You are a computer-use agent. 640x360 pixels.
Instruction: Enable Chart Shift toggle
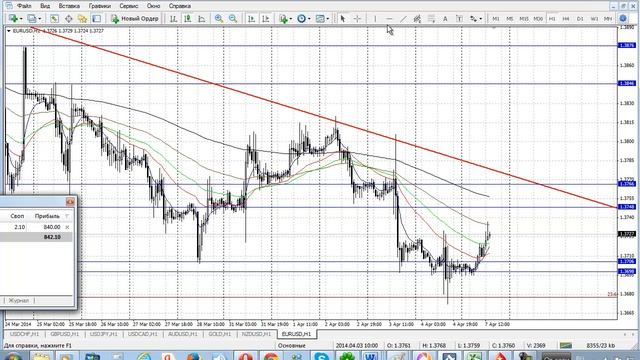pos(265,19)
